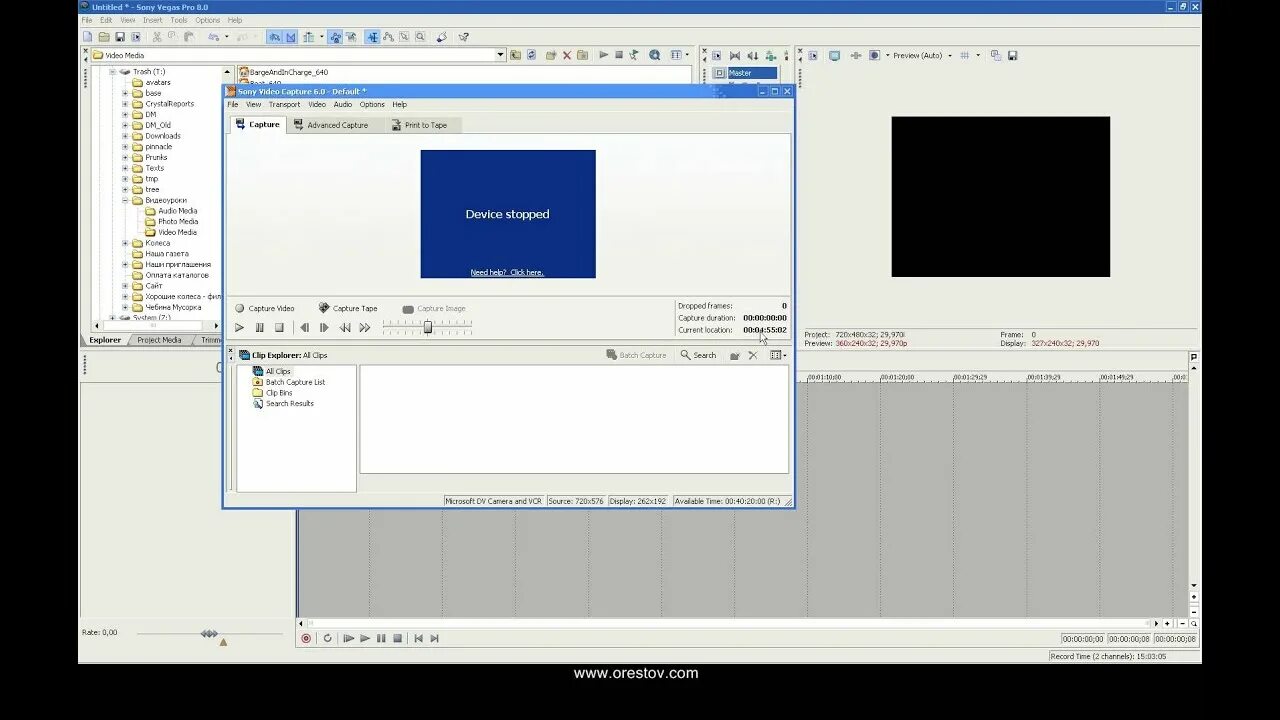This screenshot has height=720, width=1280.
Task: Open Clip Explorer views dropdown
Action: 778,355
